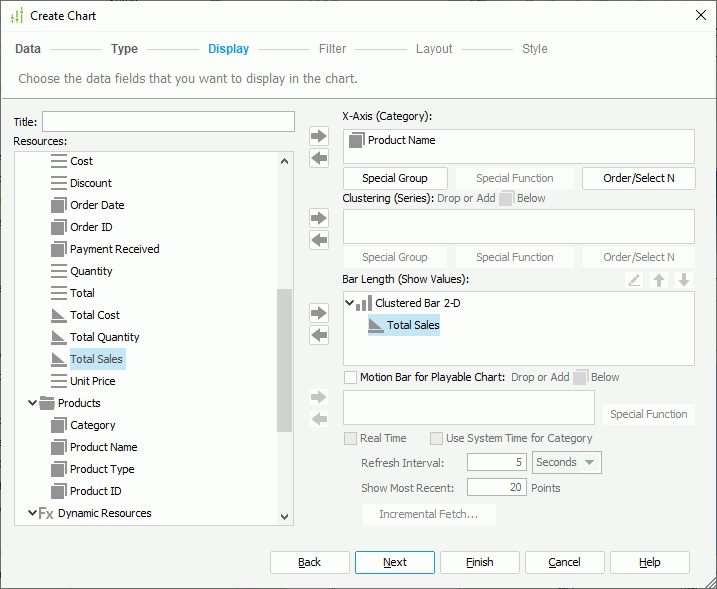Click the Resources scroll-down arrow
This screenshot has width=717, height=589.
coord(284,517)
